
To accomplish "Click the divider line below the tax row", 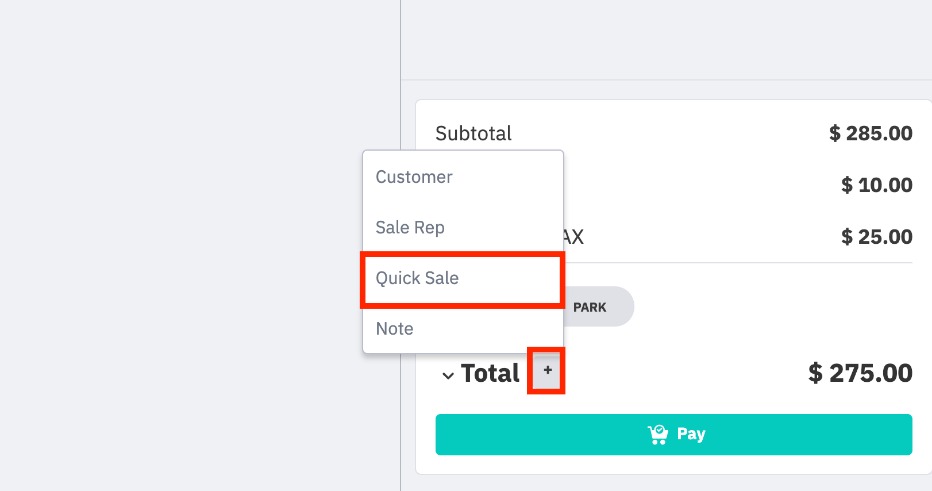I will click(738, 262).
